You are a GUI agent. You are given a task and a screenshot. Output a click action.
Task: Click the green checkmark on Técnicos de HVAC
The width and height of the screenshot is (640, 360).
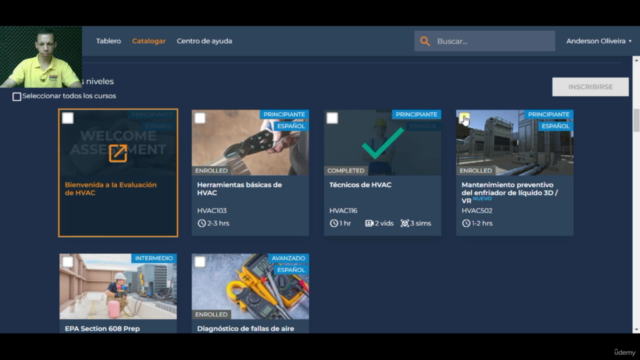383,143
